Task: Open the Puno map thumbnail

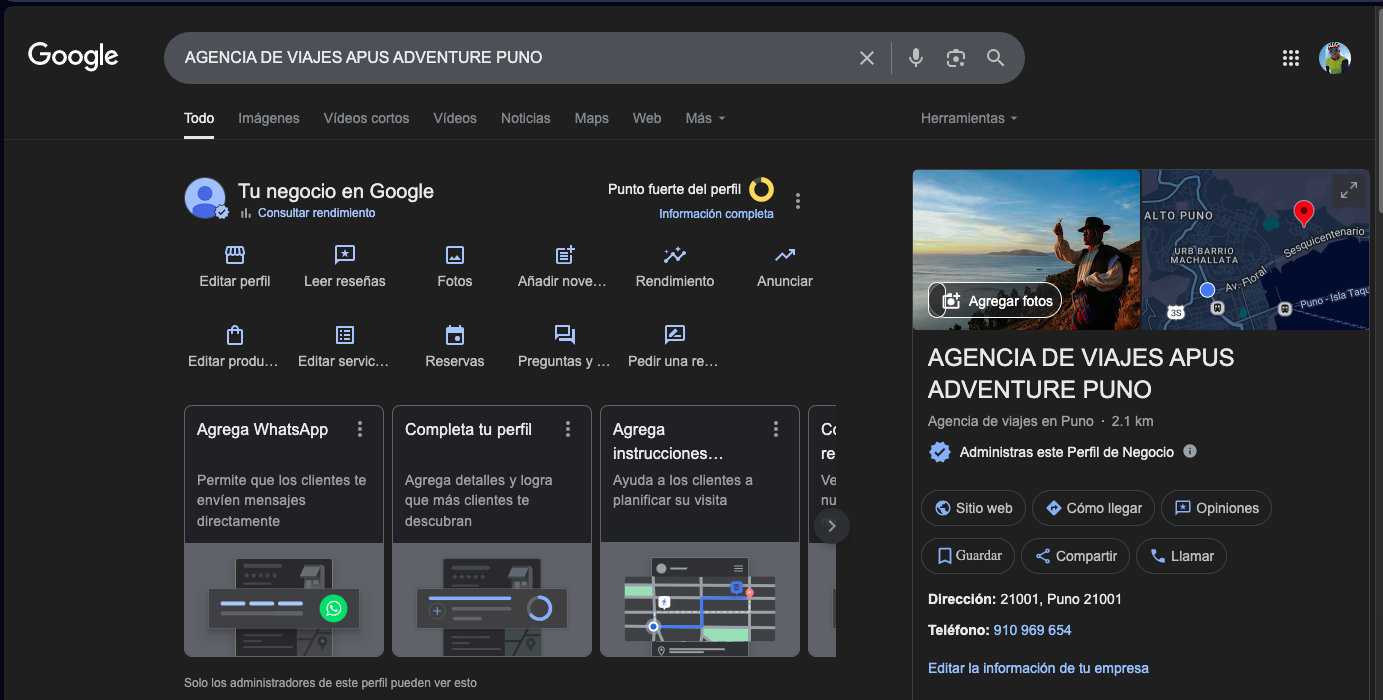Action: [1255, 250]
